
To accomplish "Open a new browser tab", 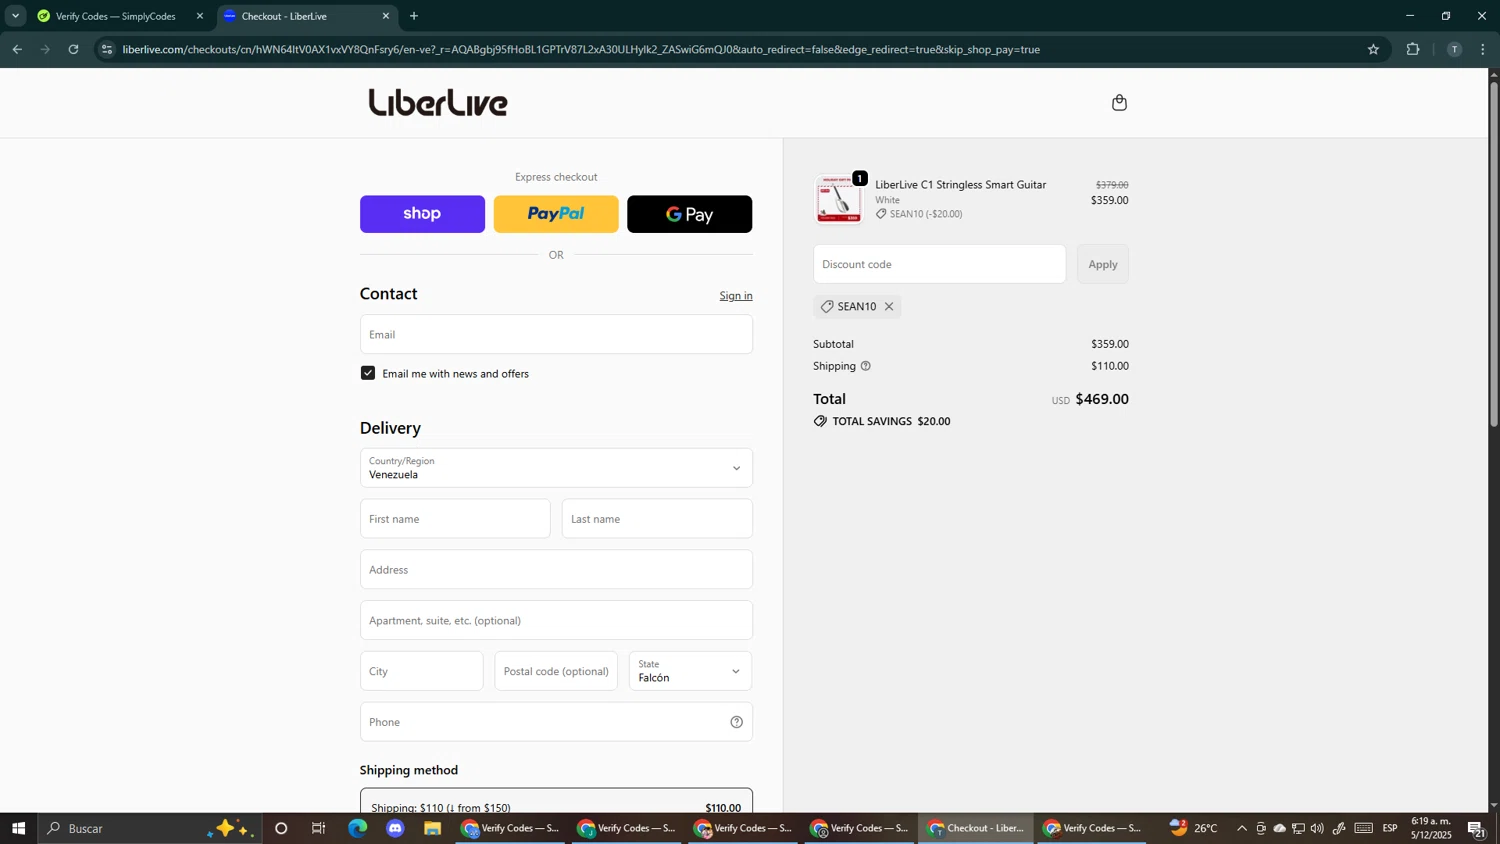I will tap(414, 16).
